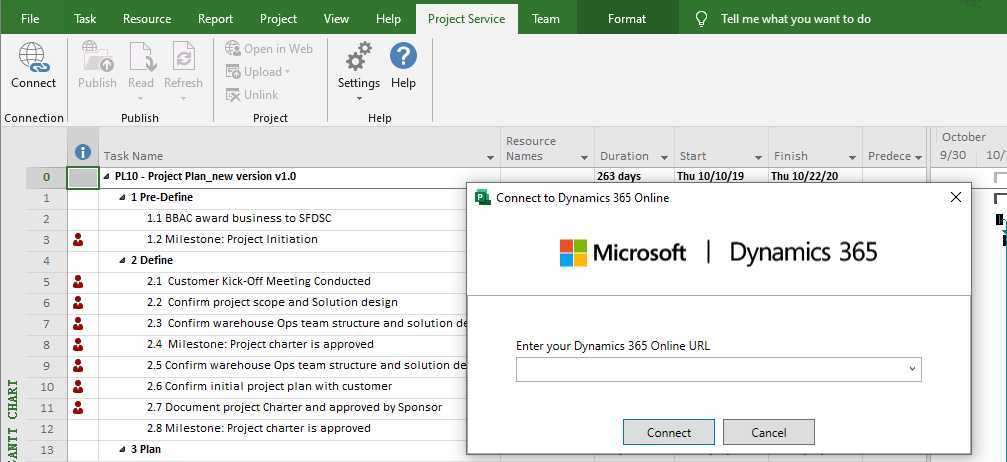The image size is (1007, 462).
Task: Open Settings gears icon in ribbon
Action: tap(358, 57)
